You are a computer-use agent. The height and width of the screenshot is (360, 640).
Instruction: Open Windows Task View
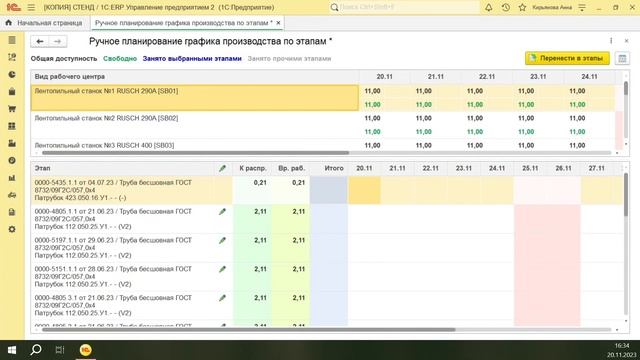tap(60, 350)
